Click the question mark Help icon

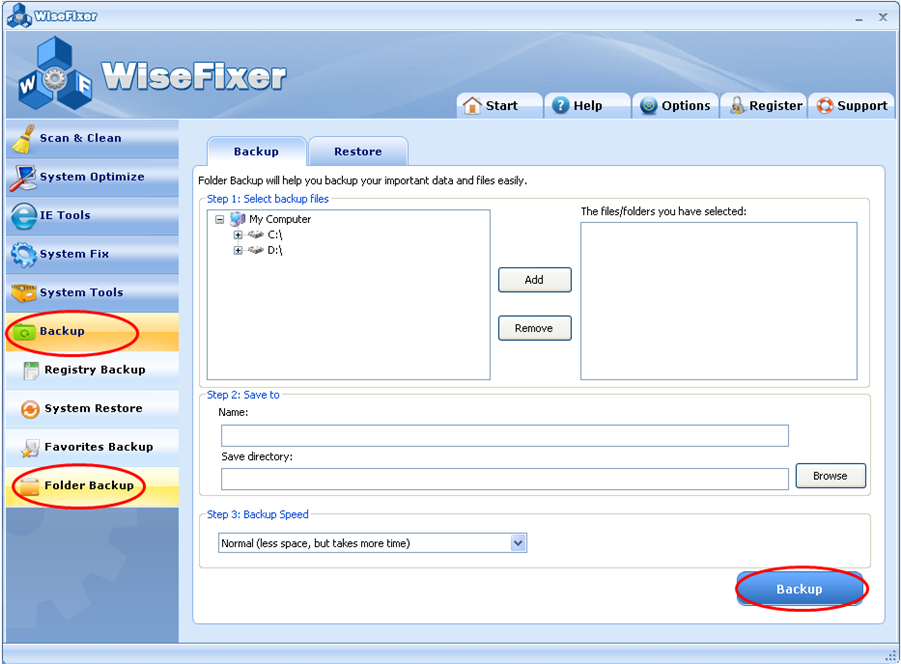coord(560,106)
